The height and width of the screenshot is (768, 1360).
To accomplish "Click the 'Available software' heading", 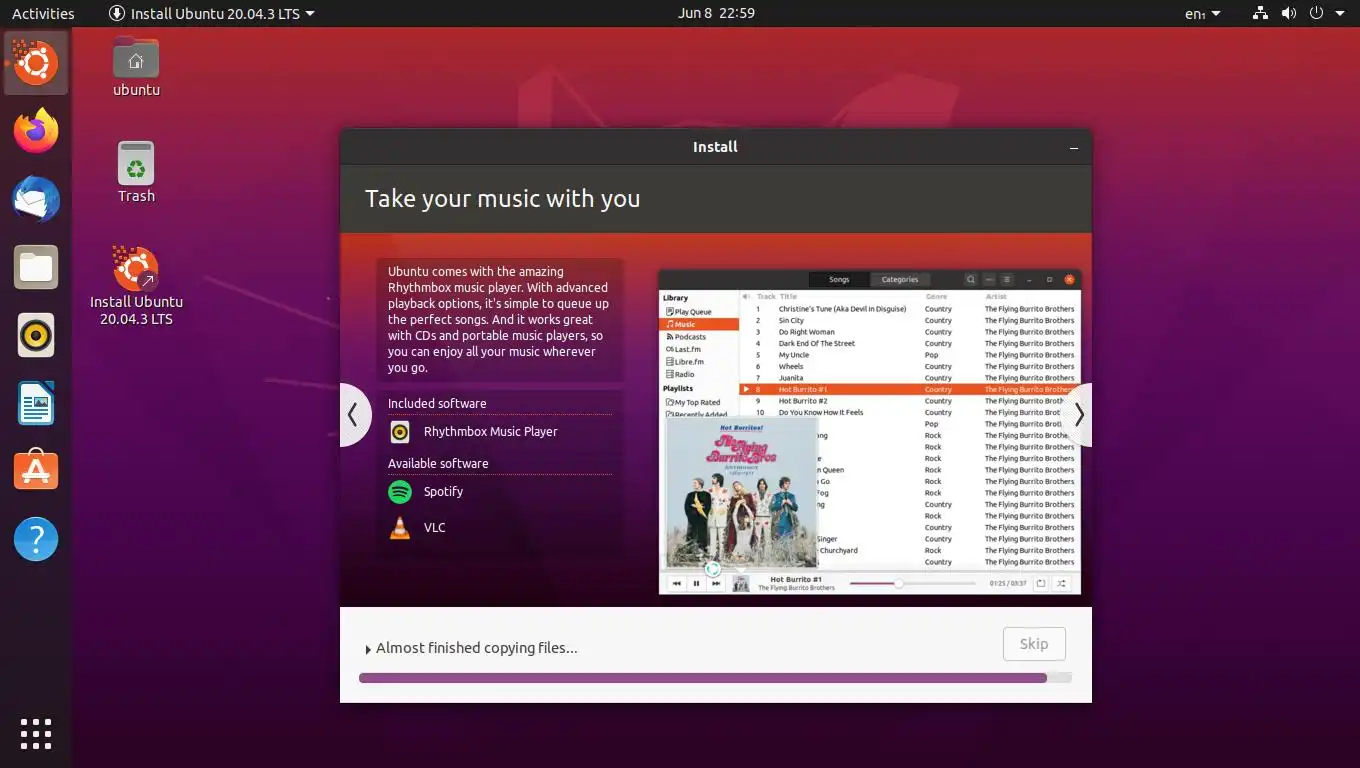I will (438, 464).
